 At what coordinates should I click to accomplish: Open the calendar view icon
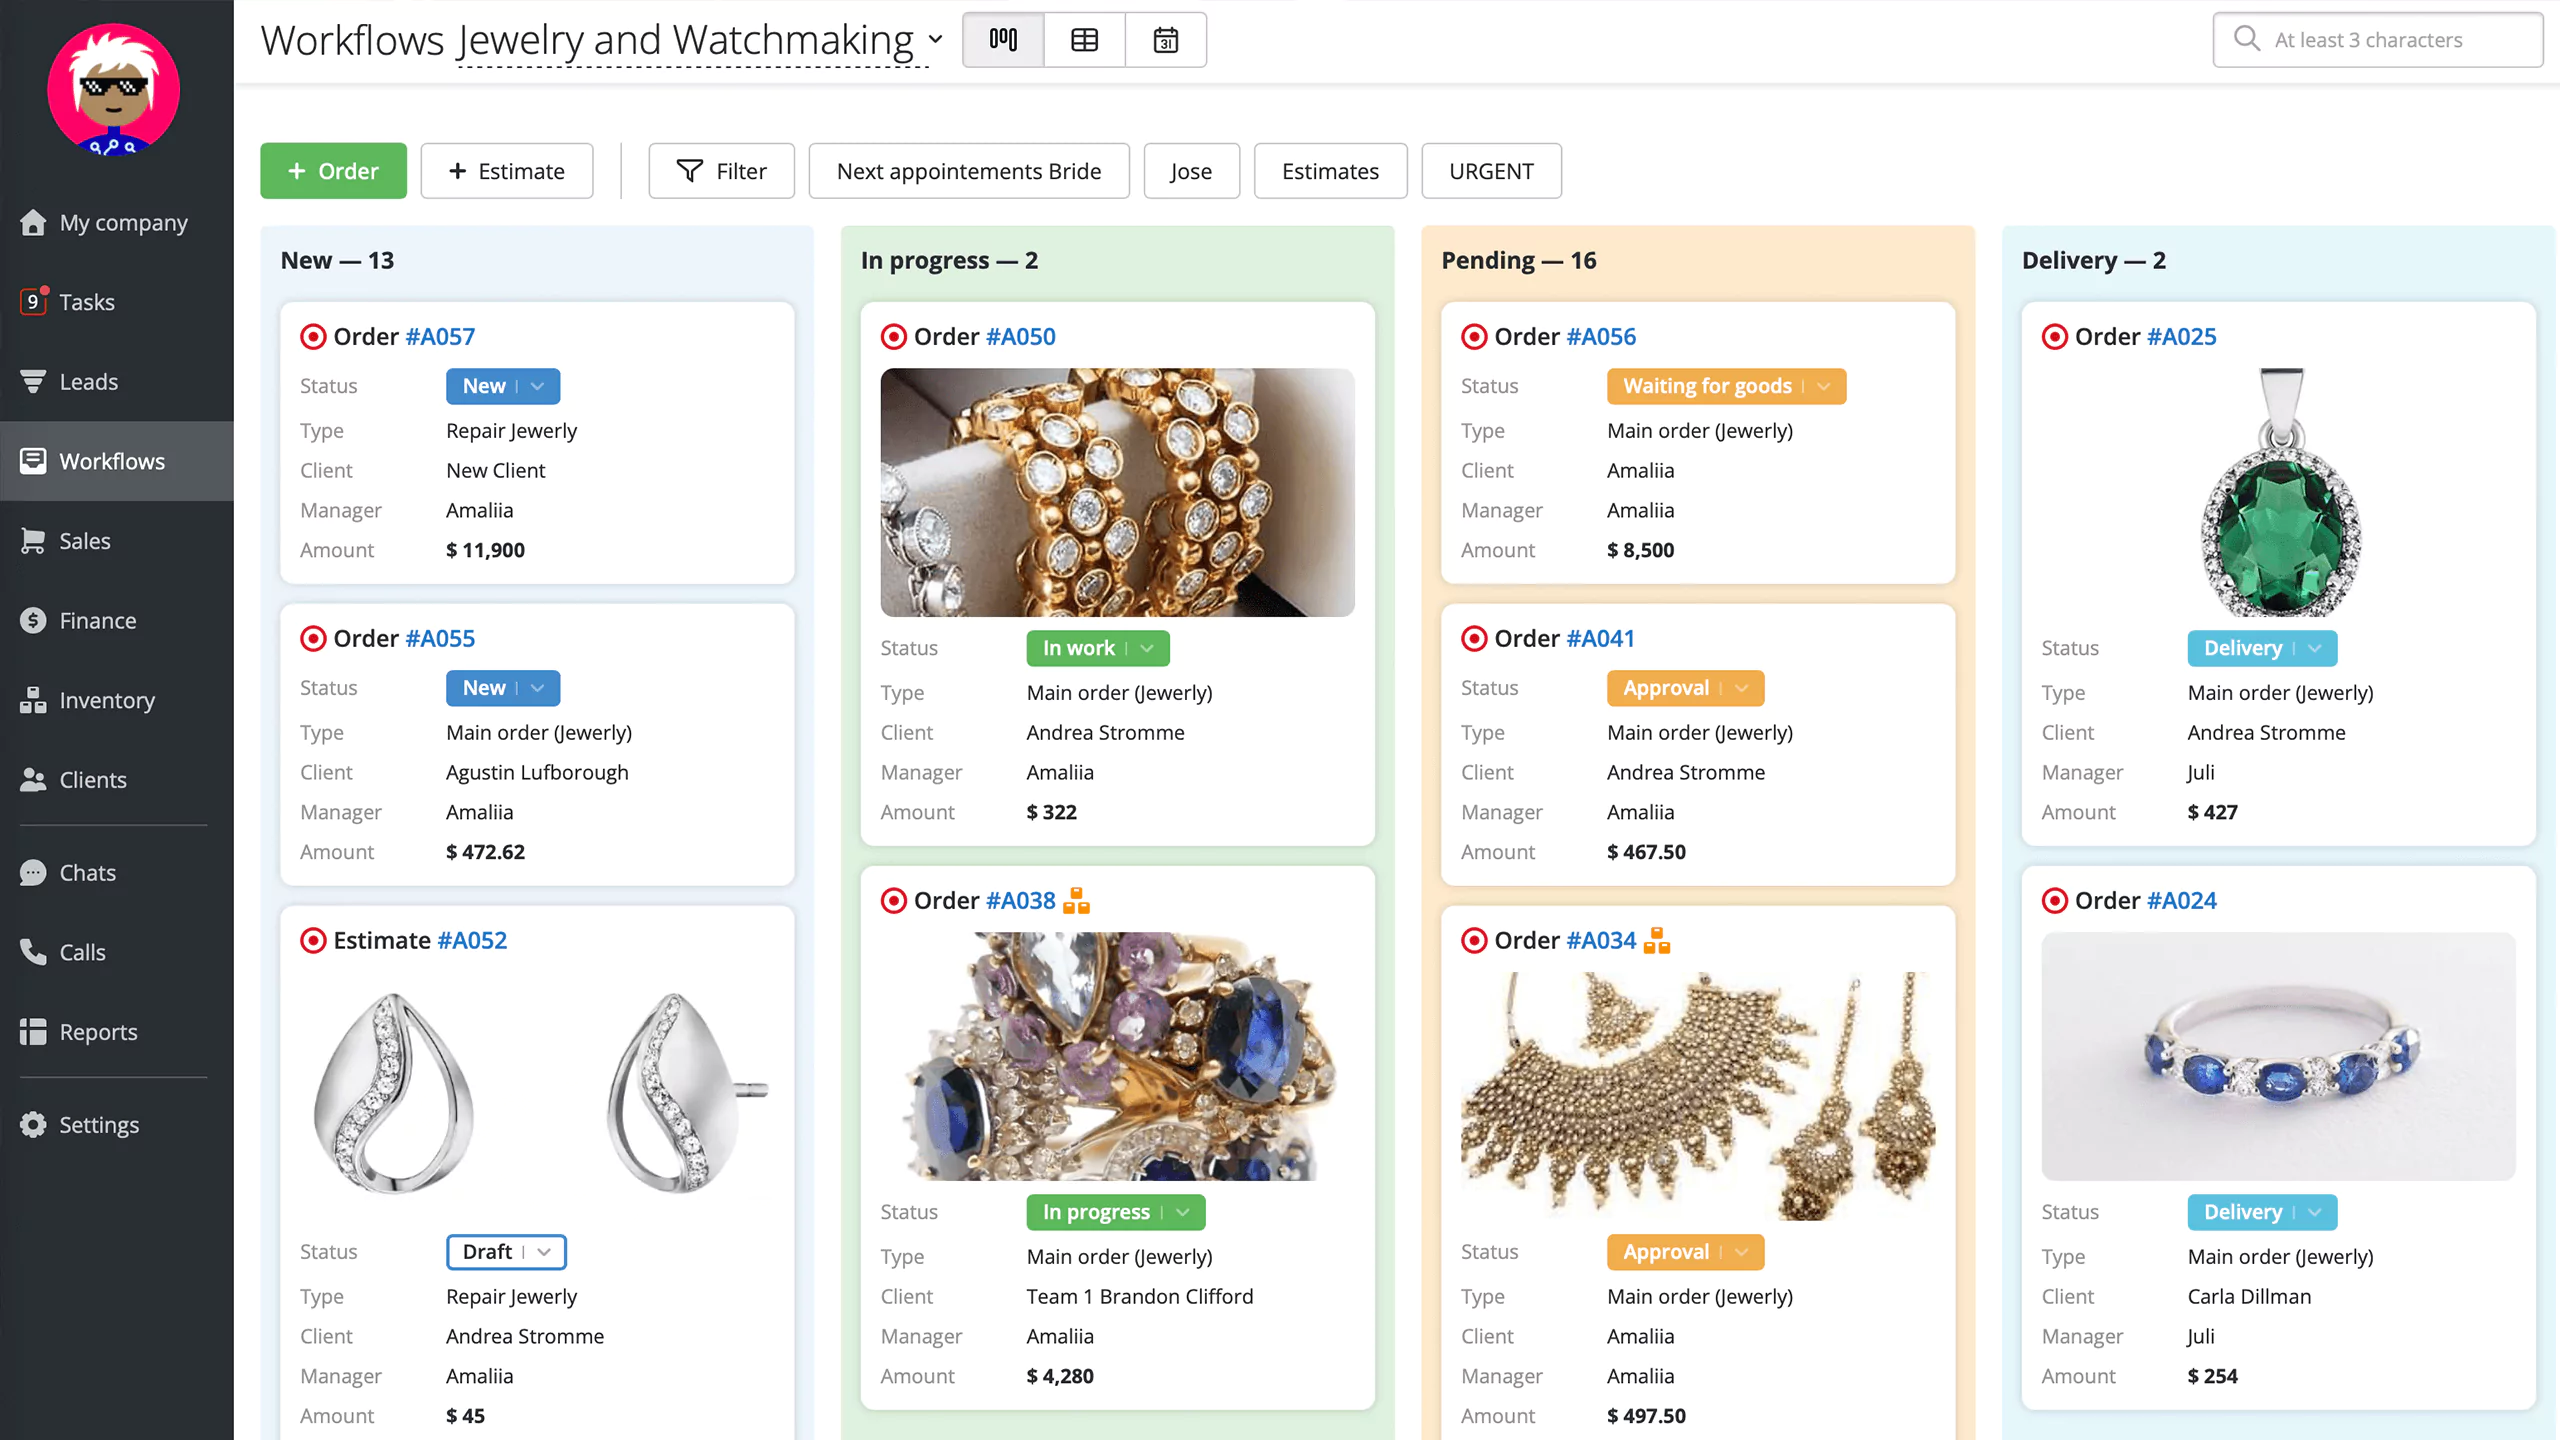pos(1164,39)
